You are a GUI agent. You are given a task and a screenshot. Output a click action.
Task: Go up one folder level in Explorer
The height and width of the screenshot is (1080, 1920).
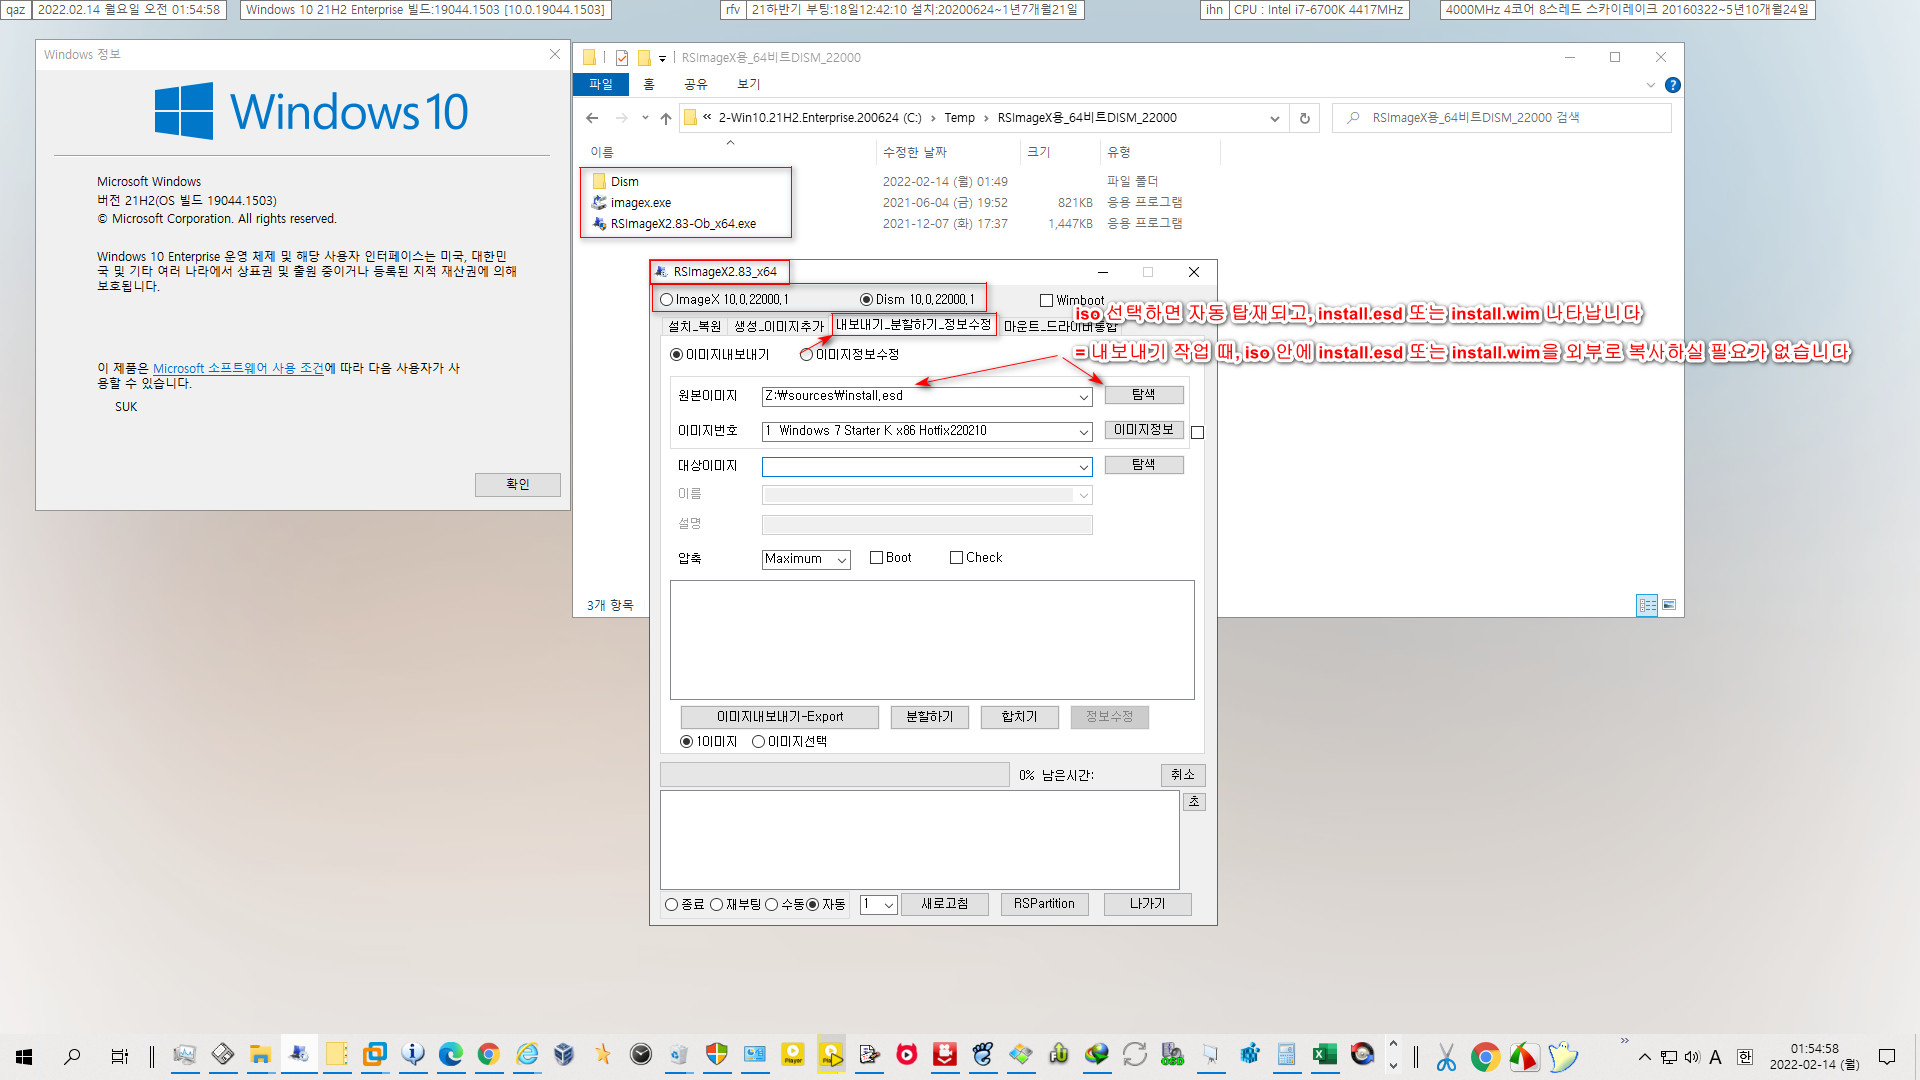click(x=666, y=118)
